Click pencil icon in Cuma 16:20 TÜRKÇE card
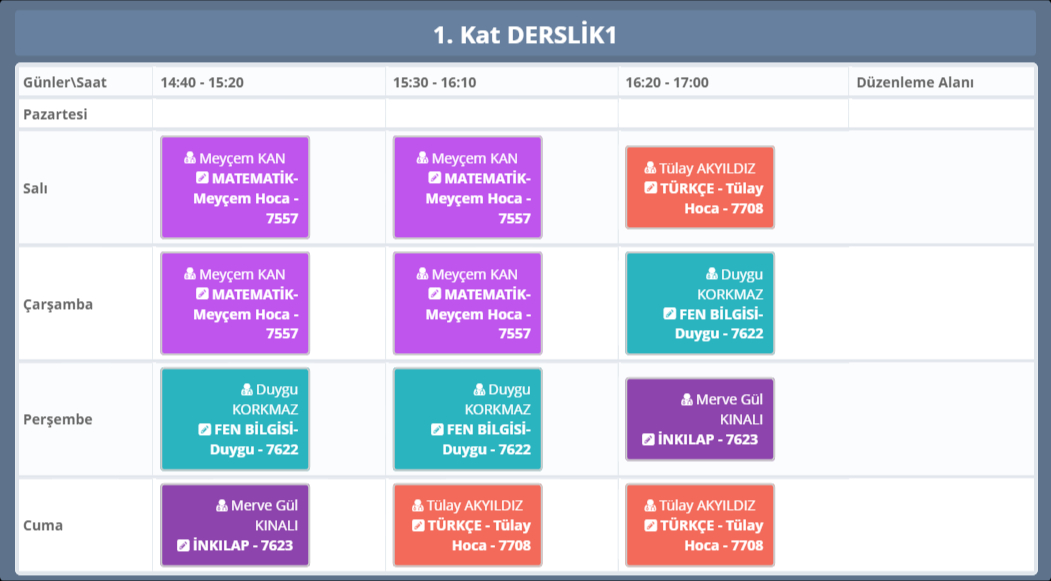Screen dimensions: 1051x581 coord(651,525)
